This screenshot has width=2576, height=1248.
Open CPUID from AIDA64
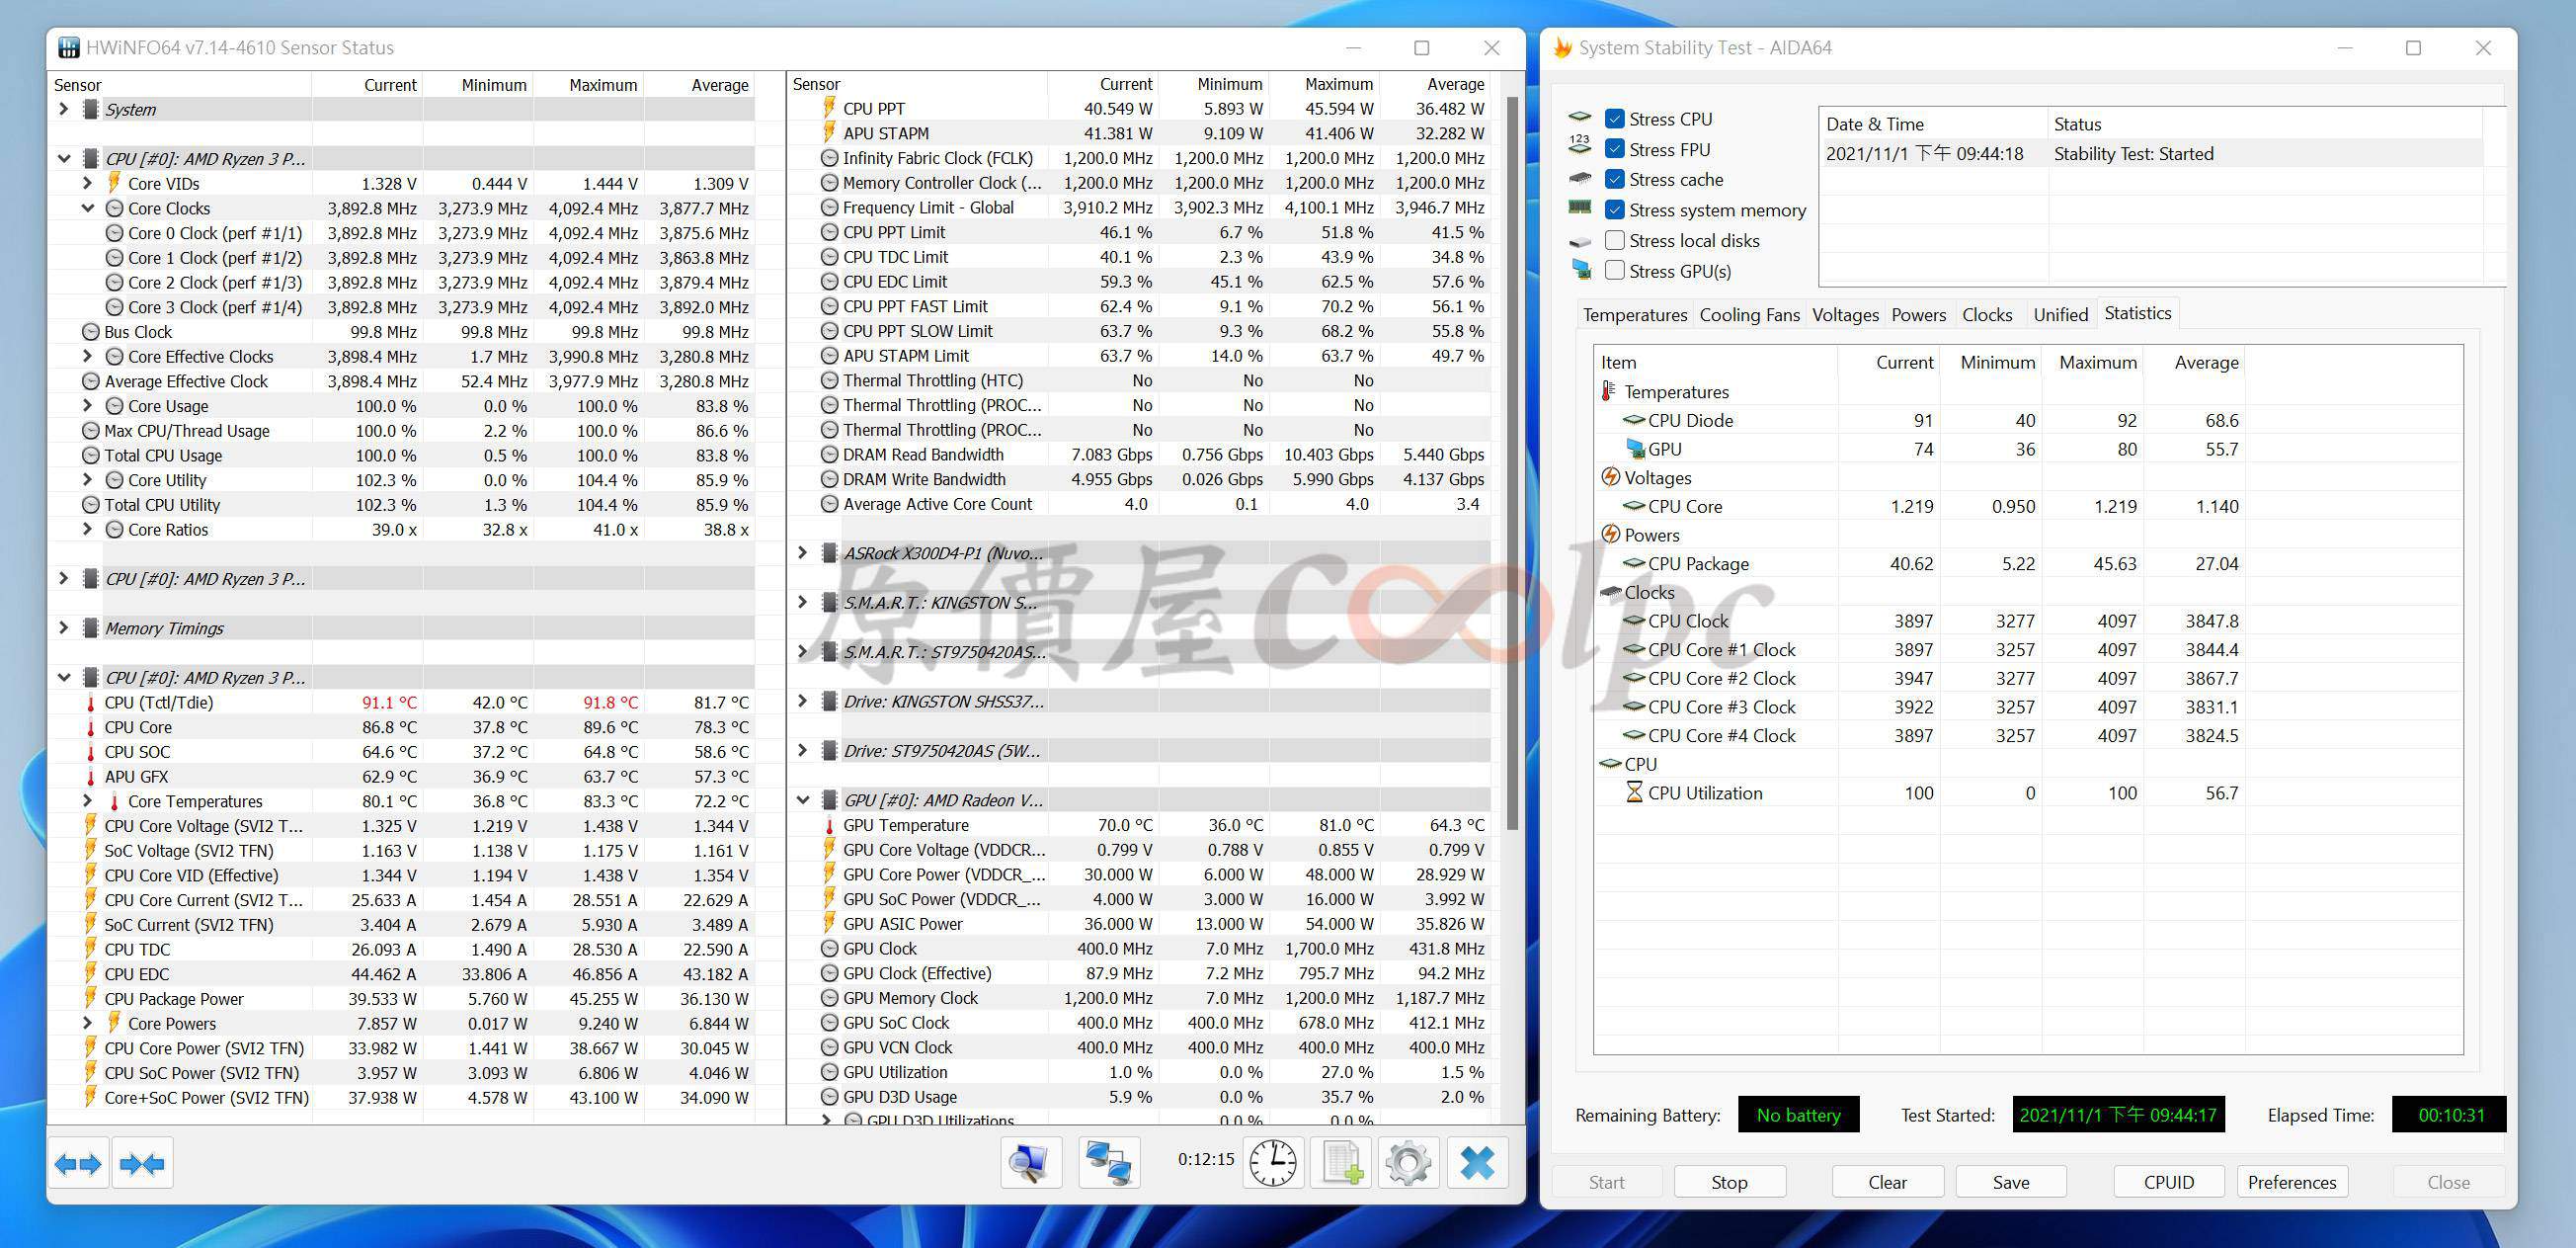pos(2168,1182)
